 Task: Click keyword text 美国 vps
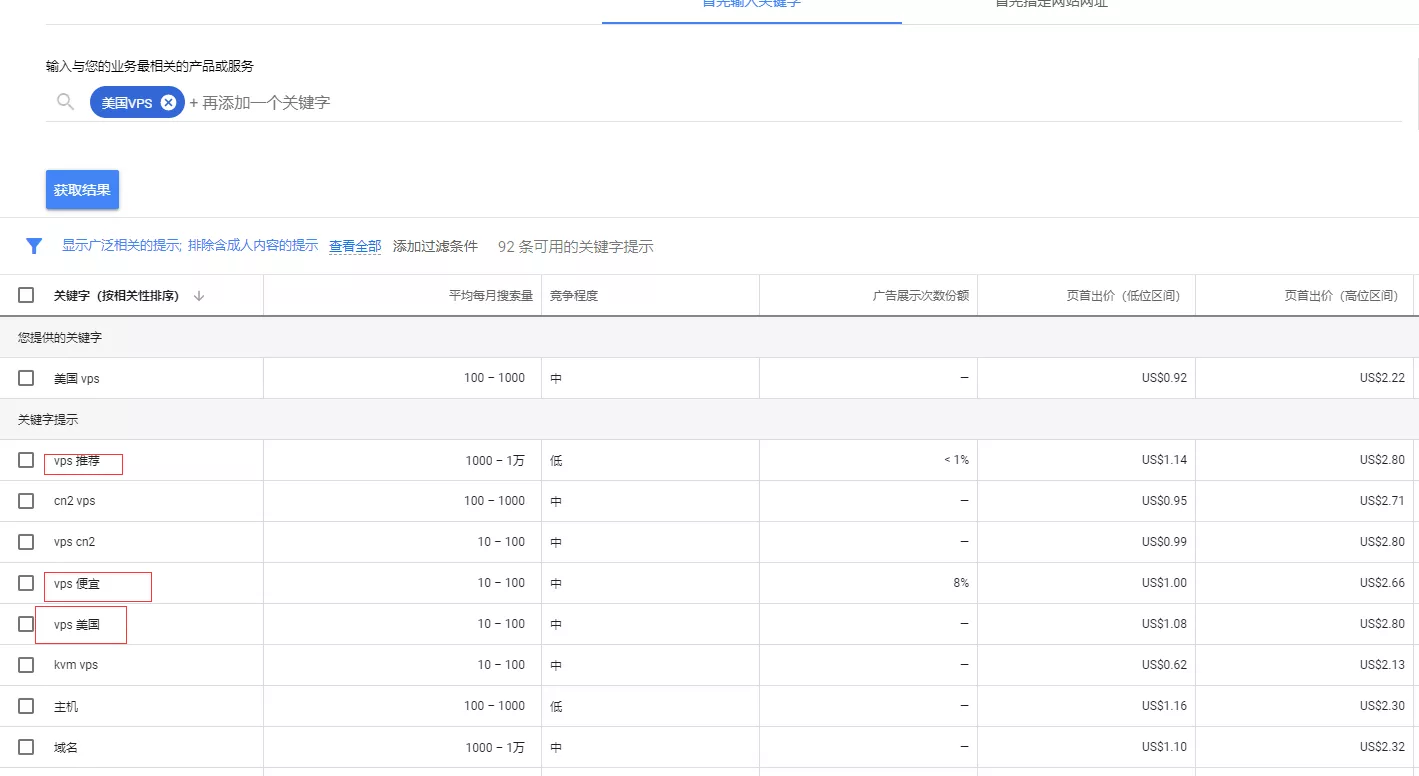click(77, 378)
